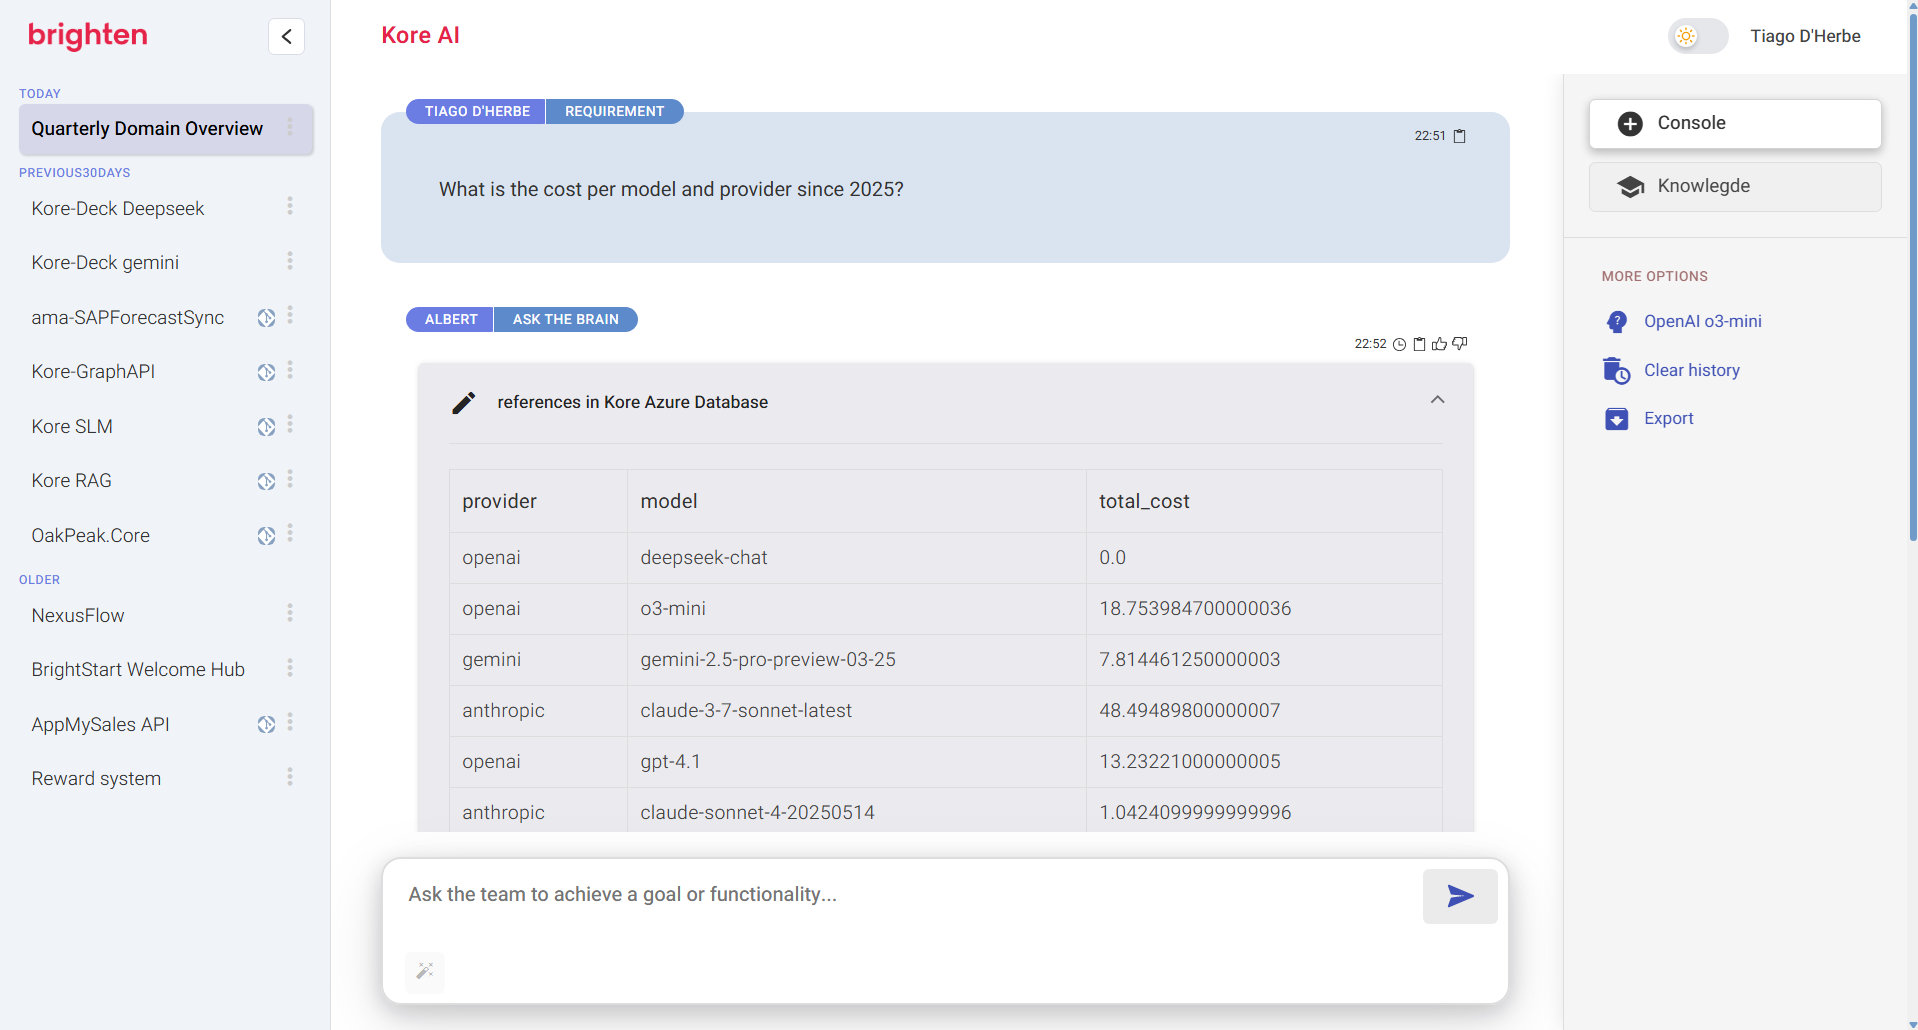
Task: Select the OpenAI o3-mini option
Action: (1702, 322)
